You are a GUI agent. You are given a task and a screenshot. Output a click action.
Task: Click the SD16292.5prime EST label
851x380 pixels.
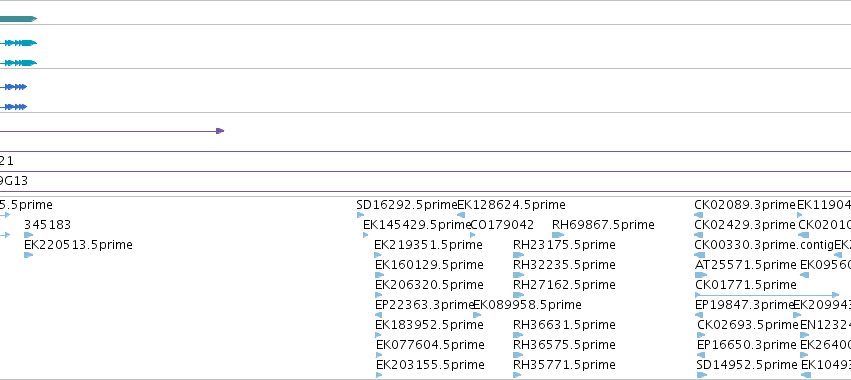407,205
